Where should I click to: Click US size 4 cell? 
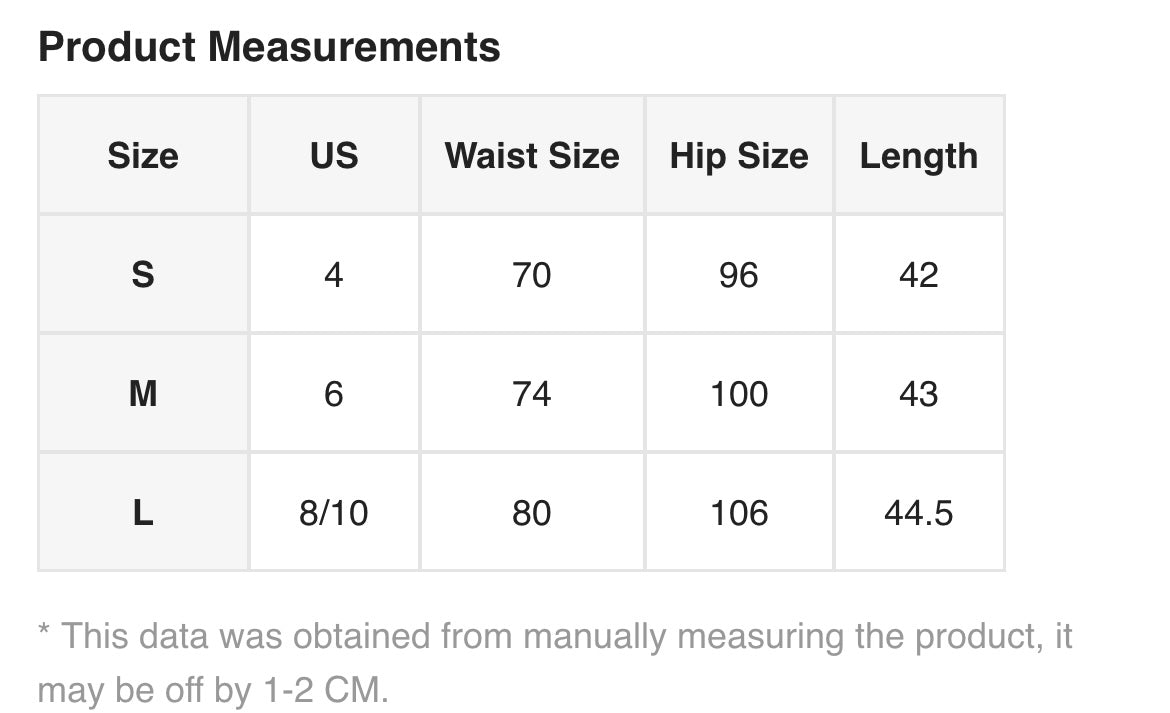(x=334, y=274)
